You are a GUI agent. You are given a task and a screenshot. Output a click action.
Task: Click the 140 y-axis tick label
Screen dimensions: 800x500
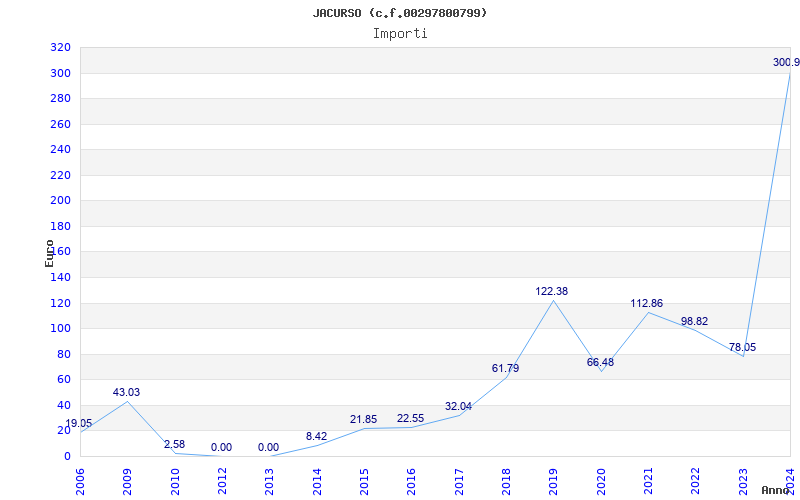[x=60, y=278]
